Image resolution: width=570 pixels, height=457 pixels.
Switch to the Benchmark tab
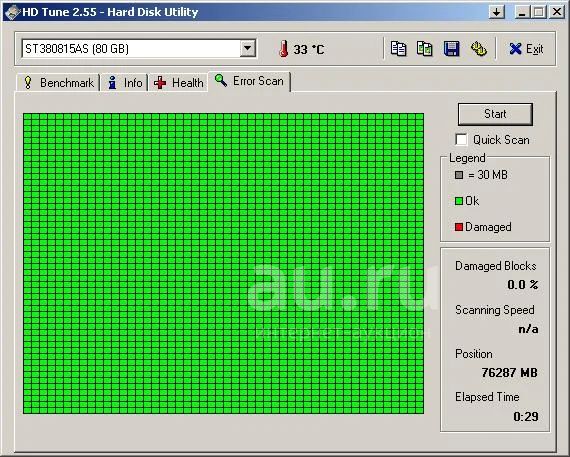58,83
